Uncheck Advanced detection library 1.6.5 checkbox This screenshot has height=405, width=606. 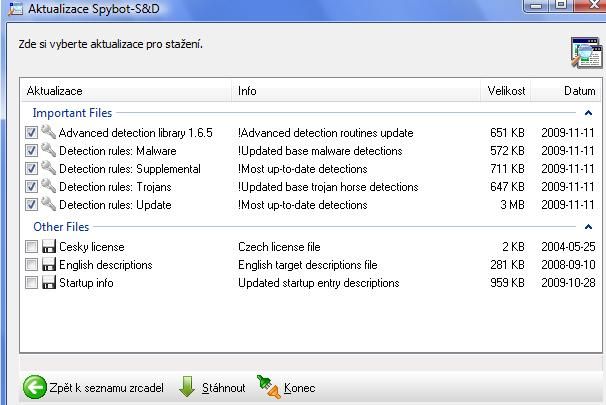click(31, 133)
